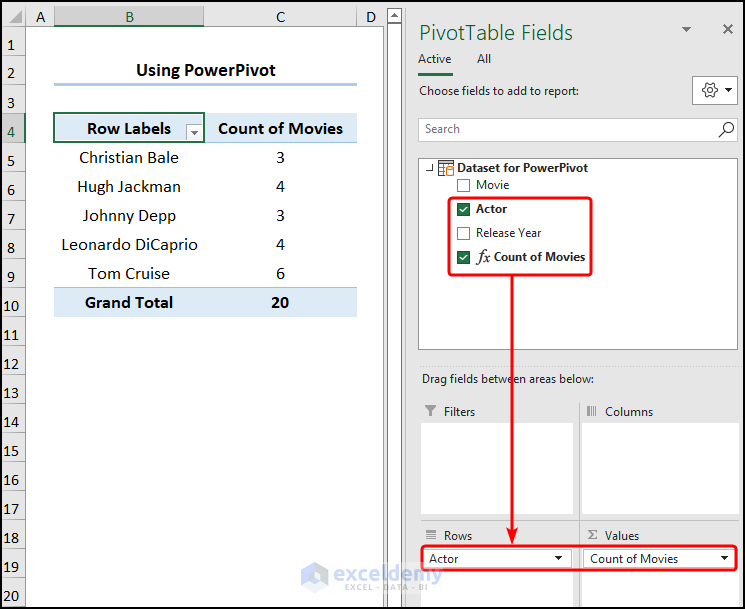Image resolution: width=745 pixels, height=609 pixels.
Task: Click the Christian Bale cell
Action: (129, 158)
